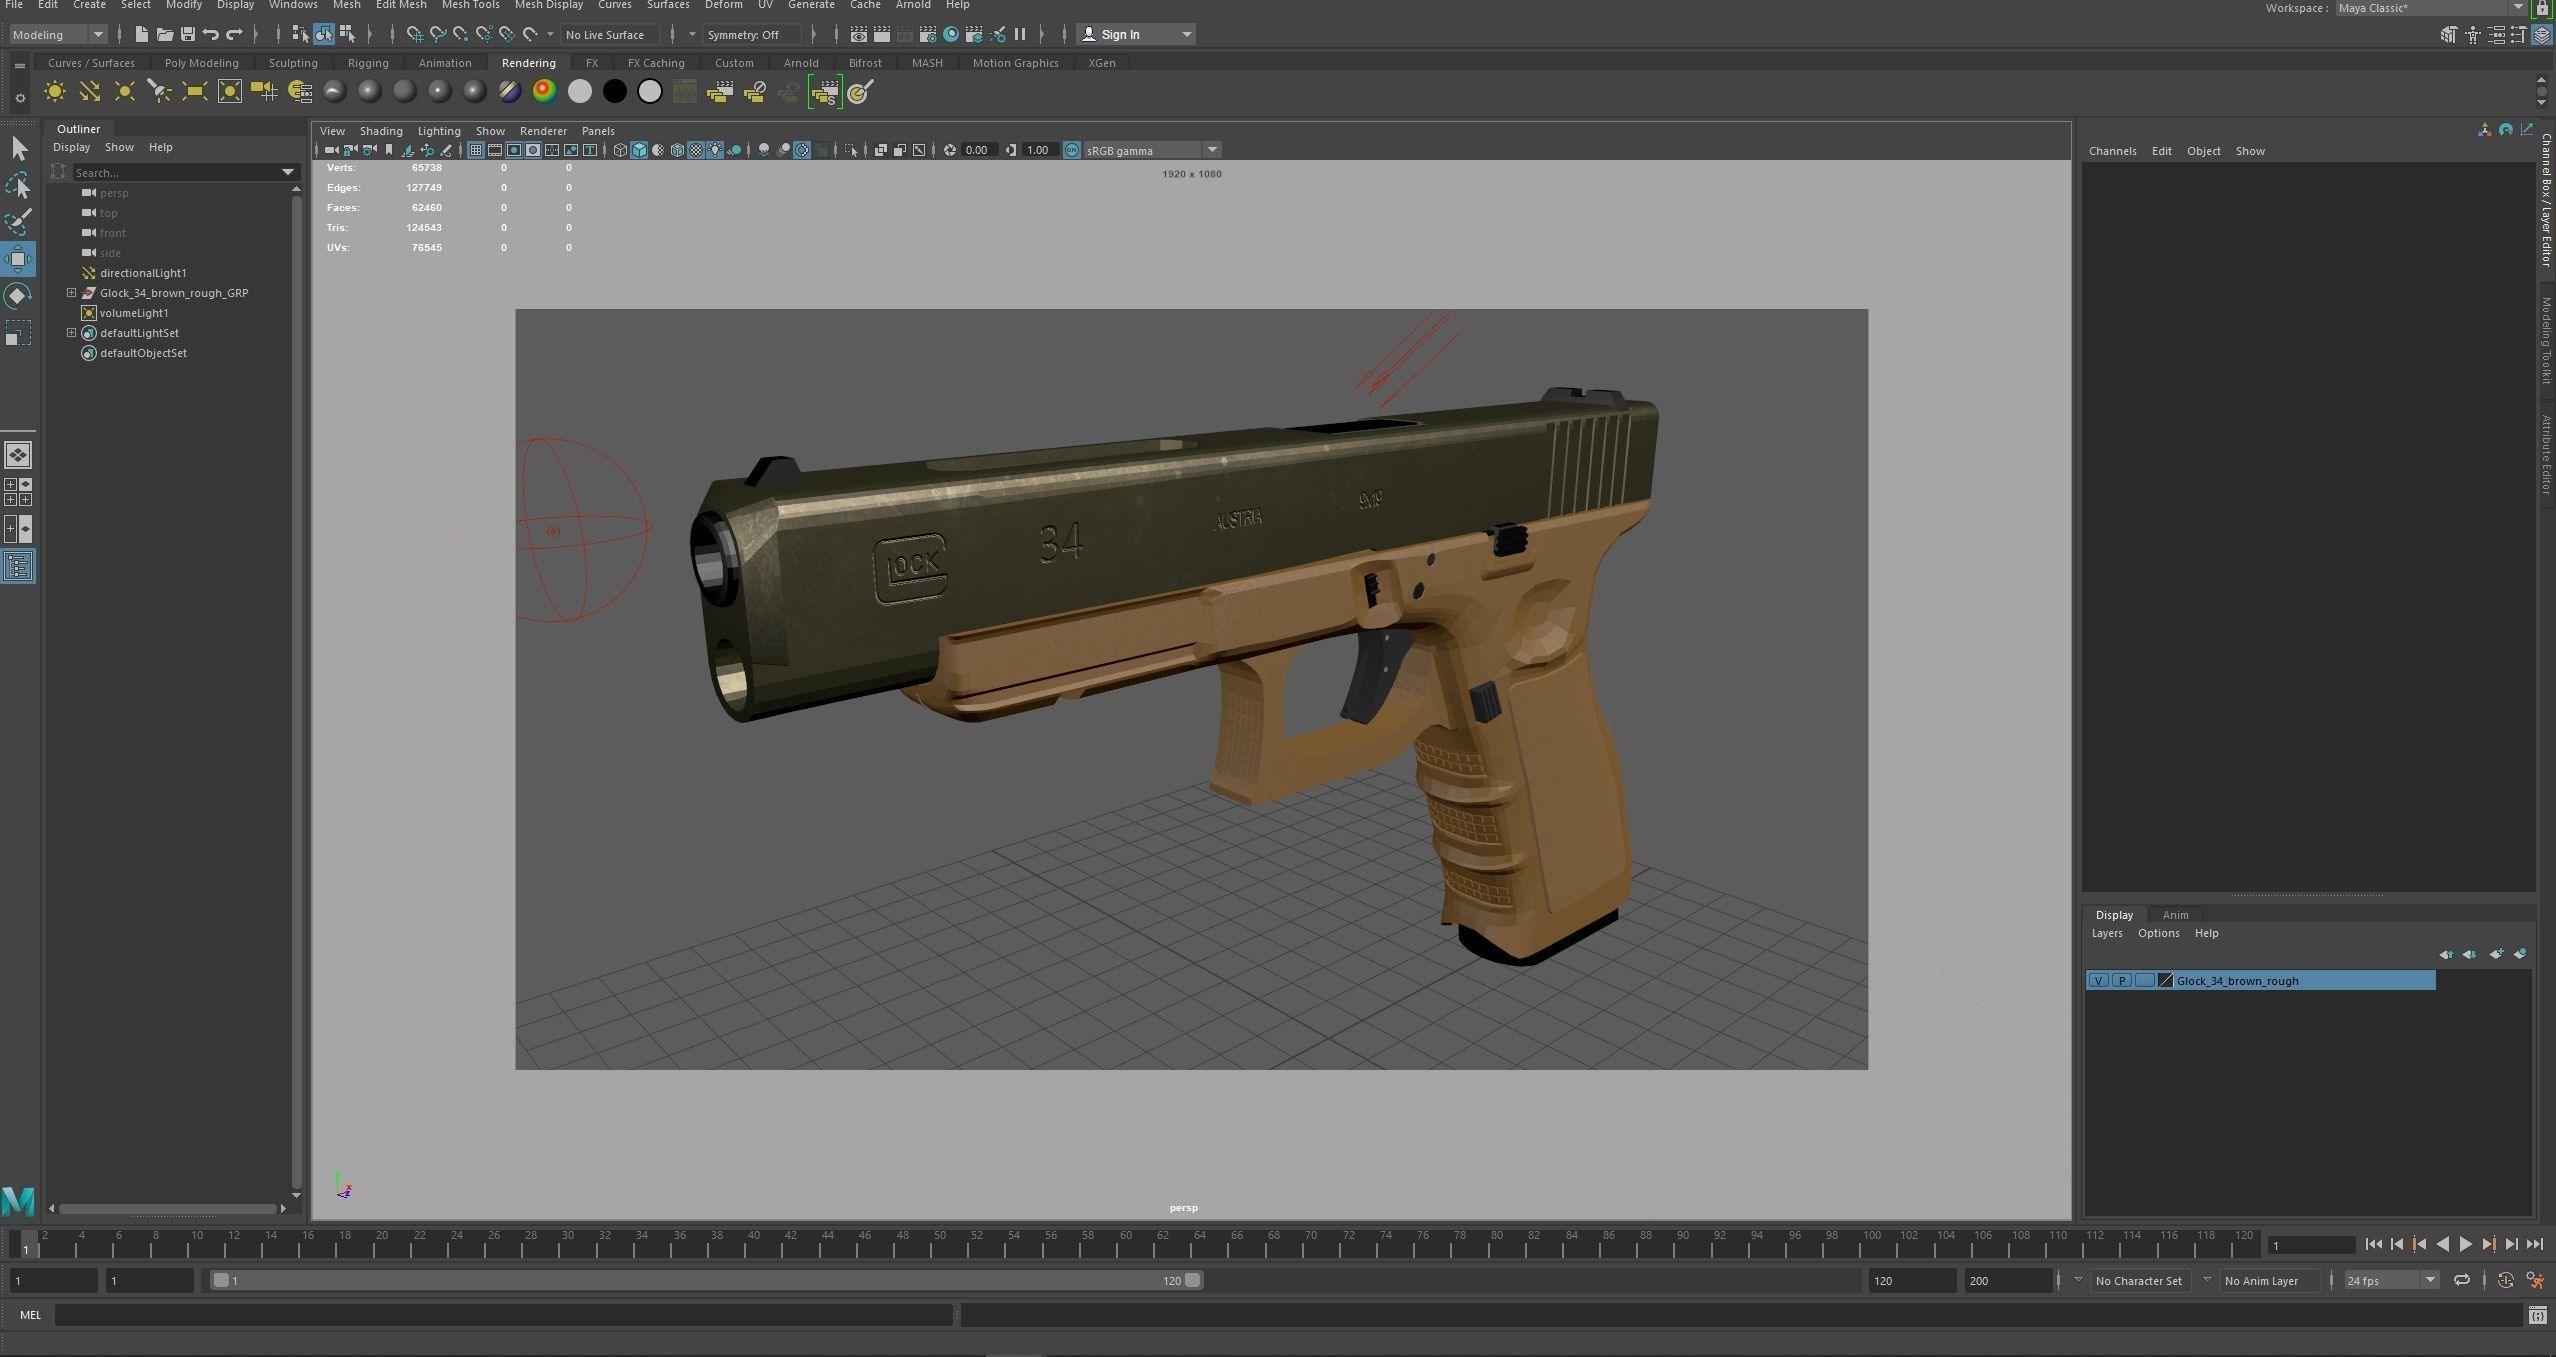Open the Workspace Maya Classic dropdown
Image resolution: width=2556 pixels, height=1357 pixels.
coord(2430,8)
